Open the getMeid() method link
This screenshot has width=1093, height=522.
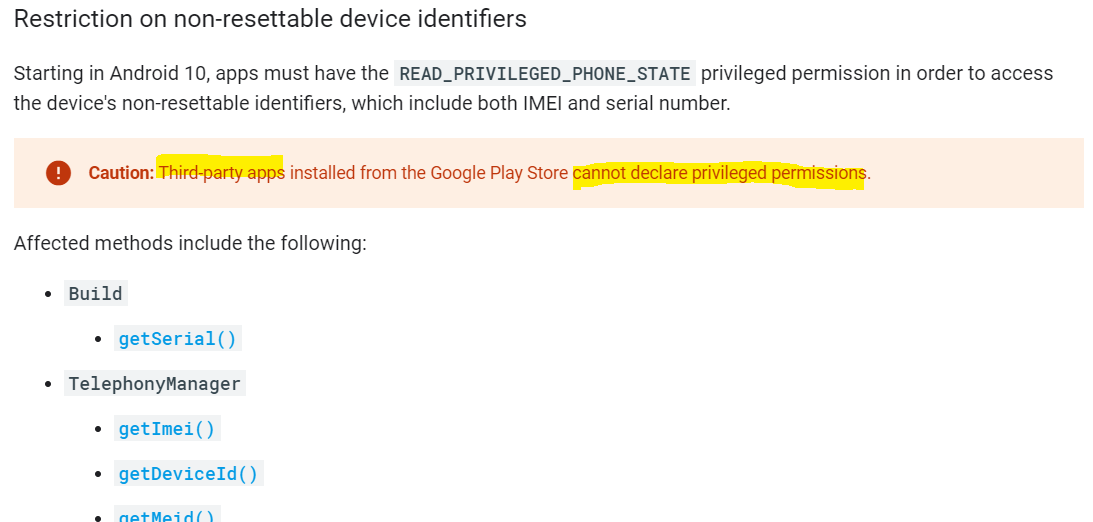[x=167, y=516]
